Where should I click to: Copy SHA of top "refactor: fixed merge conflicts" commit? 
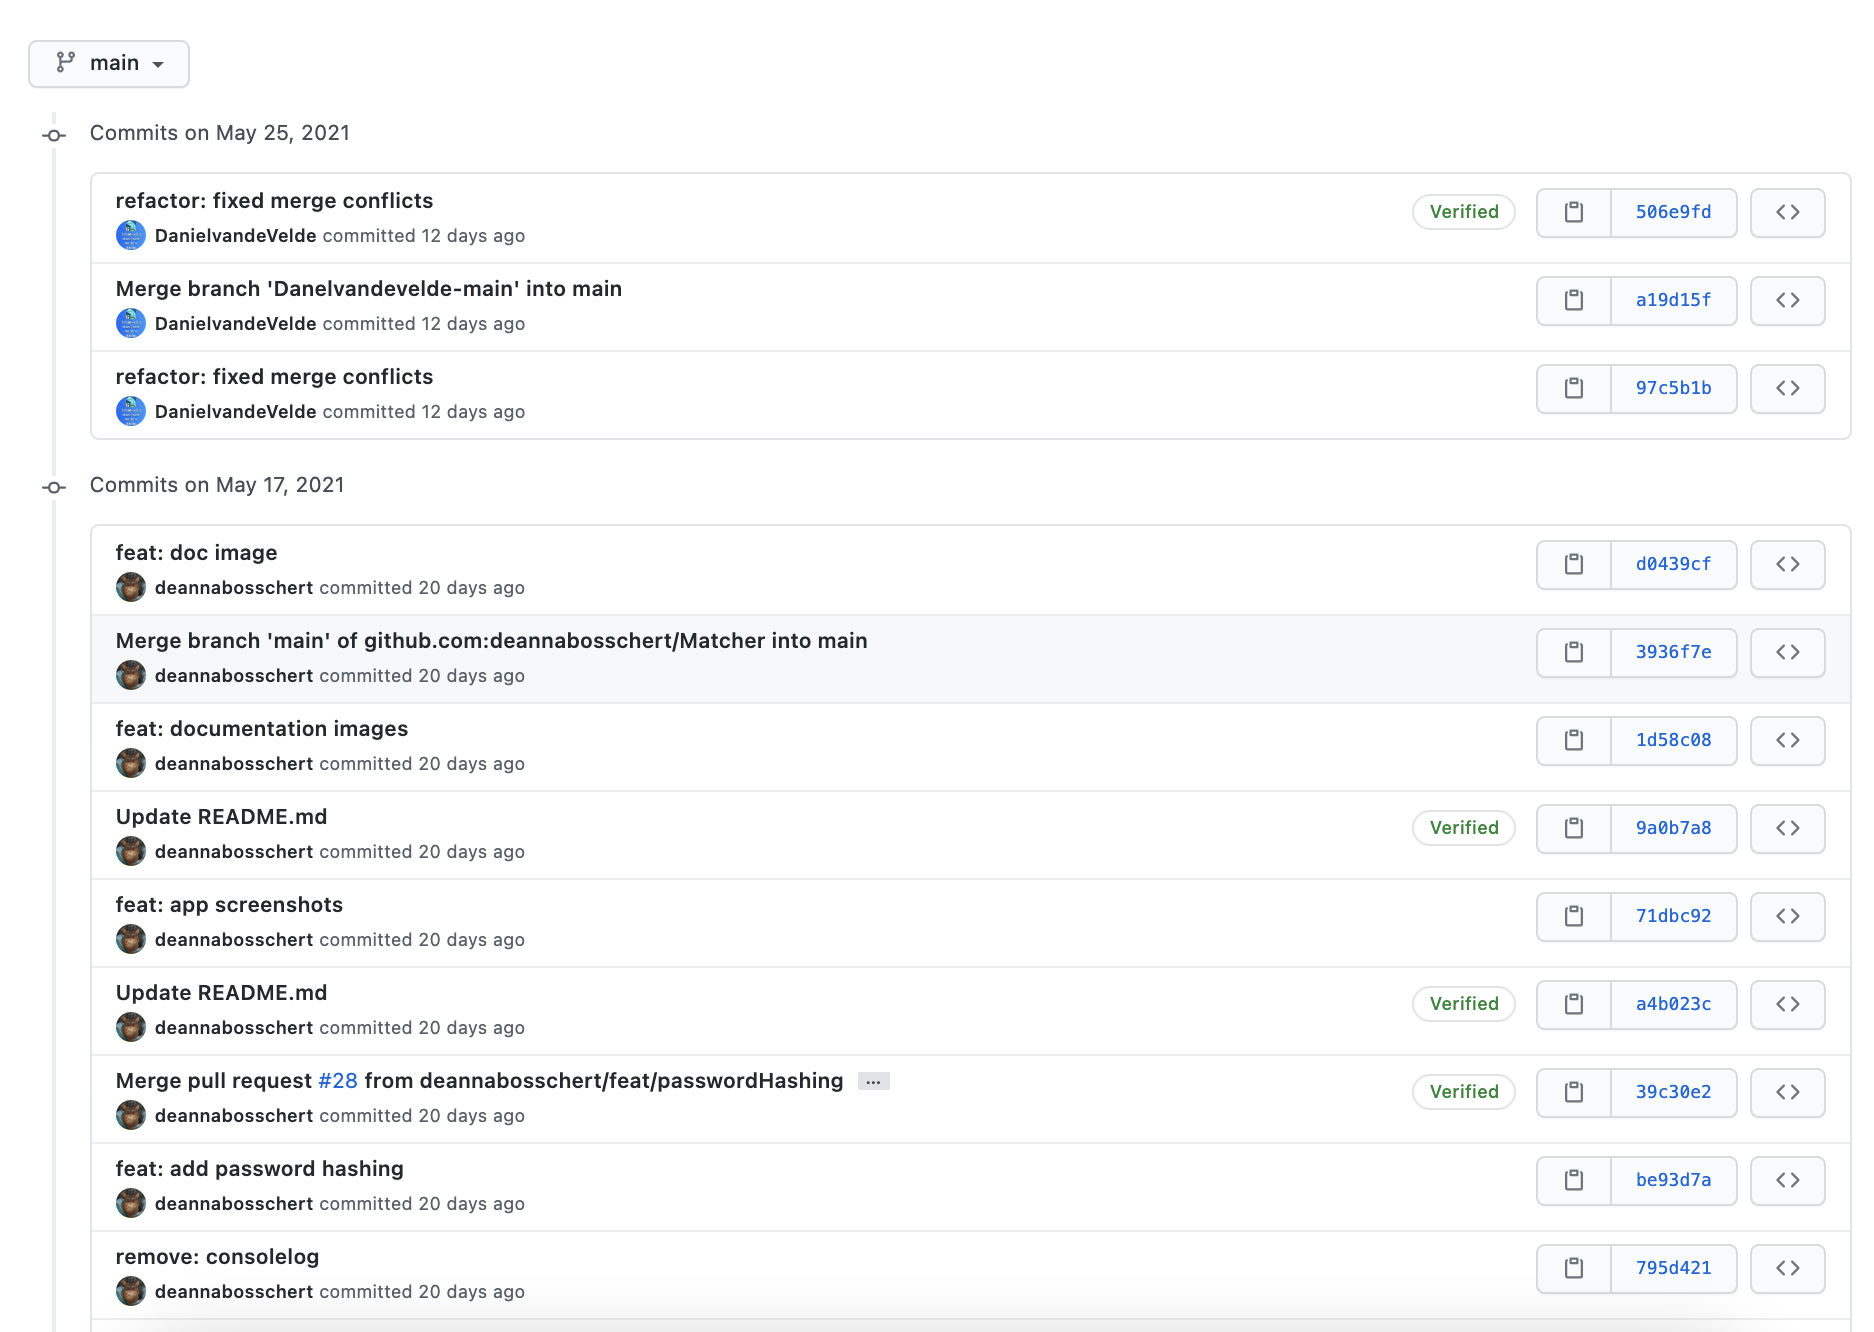coord(1573,212)
